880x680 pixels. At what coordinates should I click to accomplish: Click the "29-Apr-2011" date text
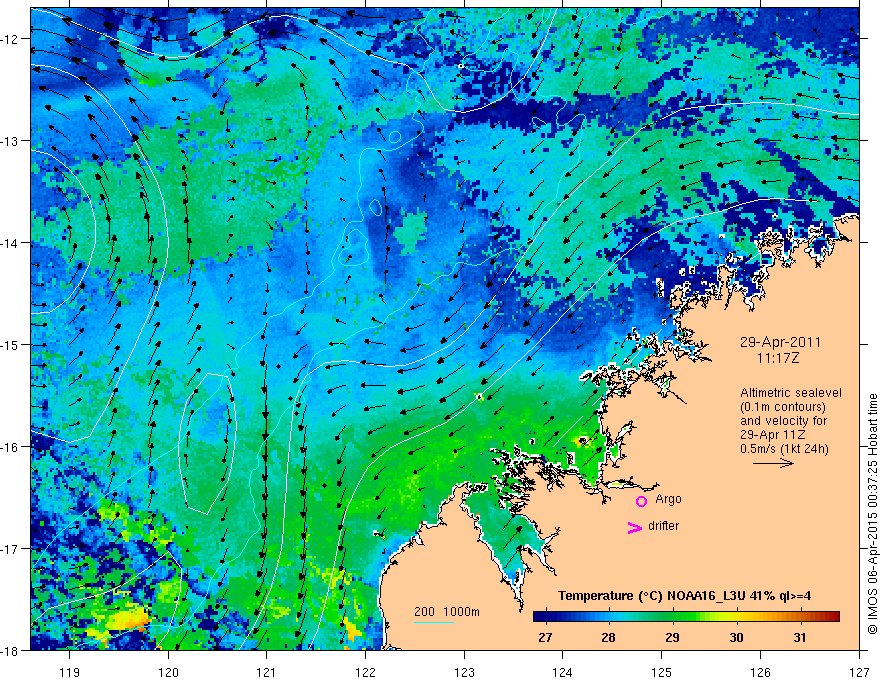pos(780,342)
